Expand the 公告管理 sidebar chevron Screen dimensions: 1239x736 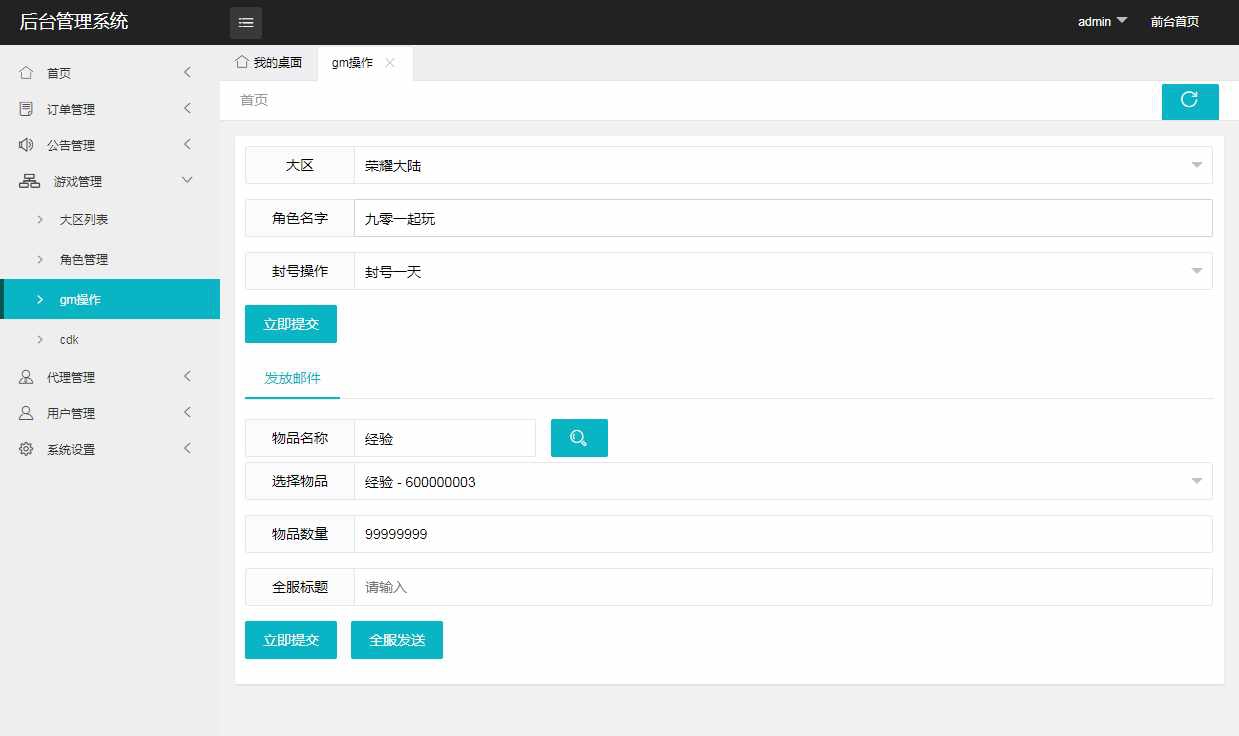[x=188, y=144]
